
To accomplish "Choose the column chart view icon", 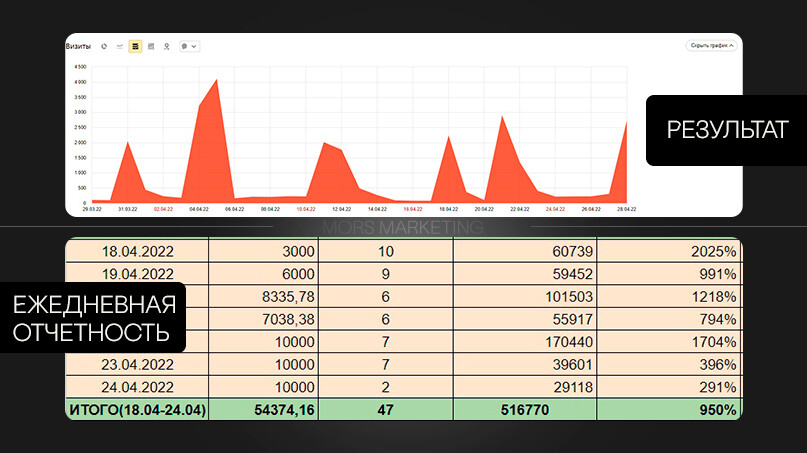I will [x=151, y=46].
